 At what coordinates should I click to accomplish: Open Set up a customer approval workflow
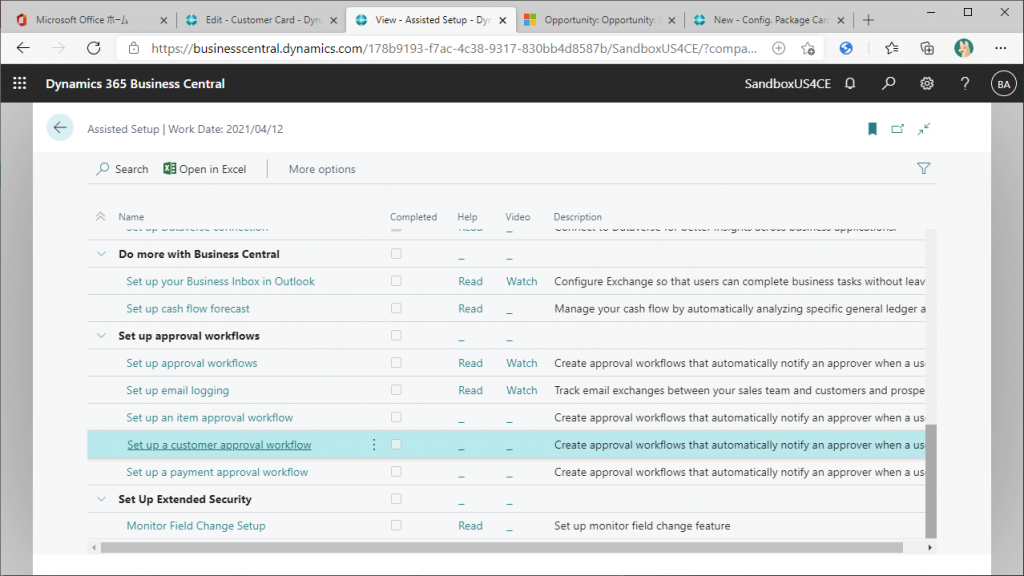point(219,445)
